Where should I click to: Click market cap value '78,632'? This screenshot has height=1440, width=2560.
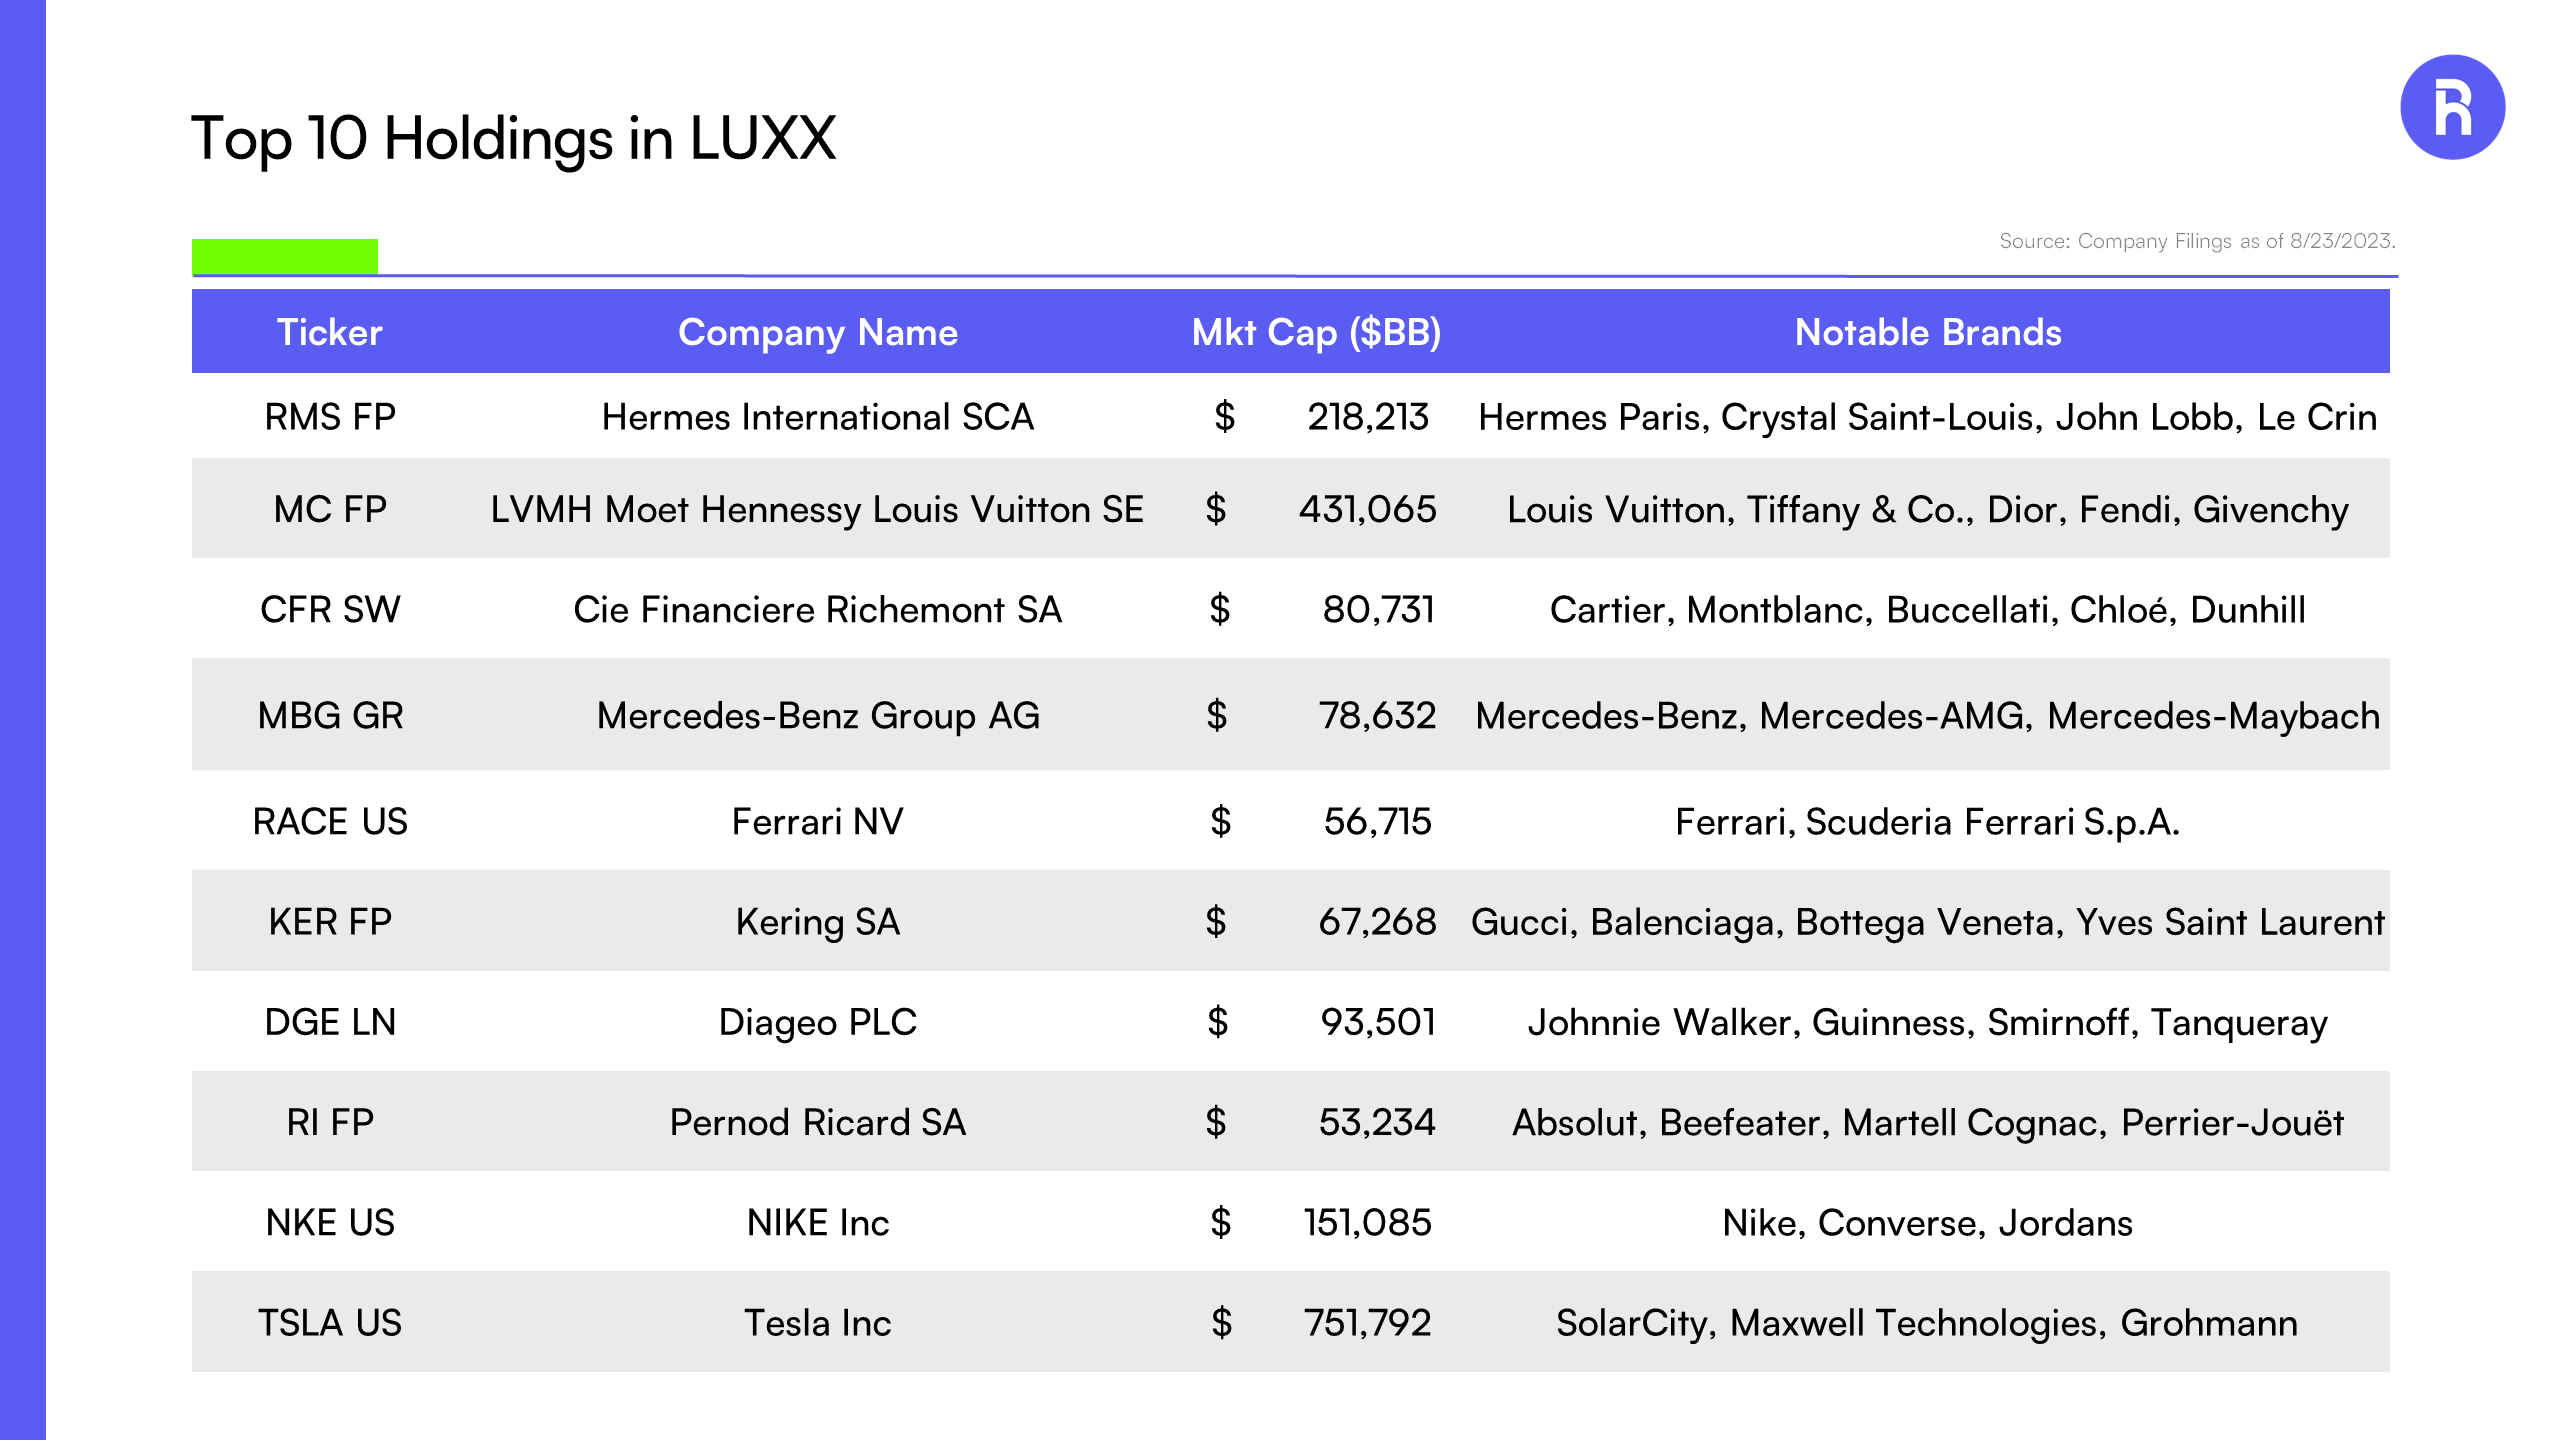(1378, 716)
